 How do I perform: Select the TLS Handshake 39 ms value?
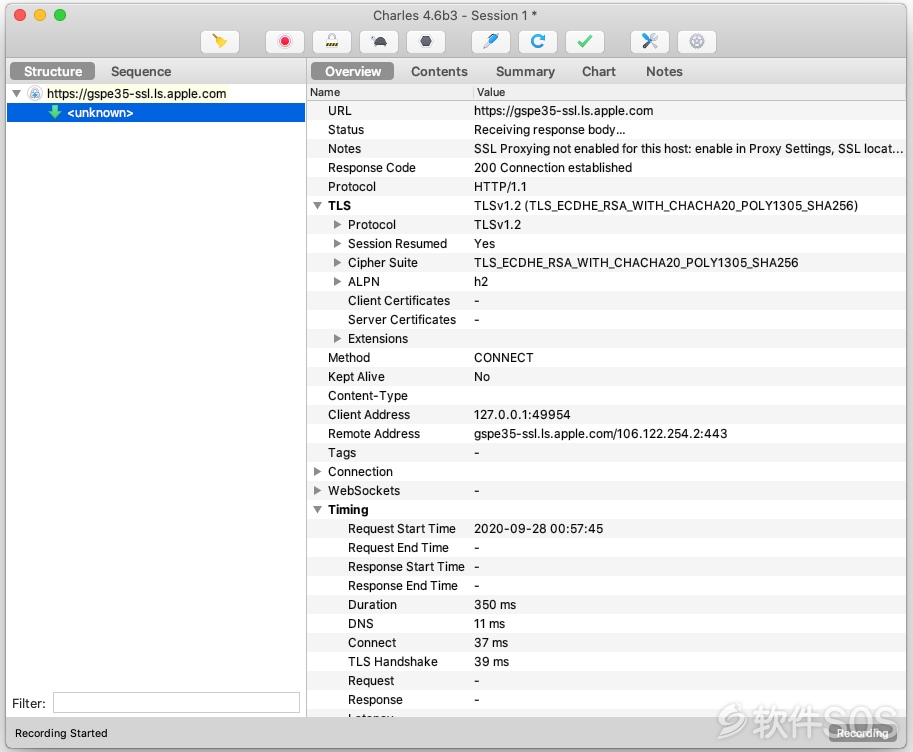pyautogui.click(x=491, y=662)
